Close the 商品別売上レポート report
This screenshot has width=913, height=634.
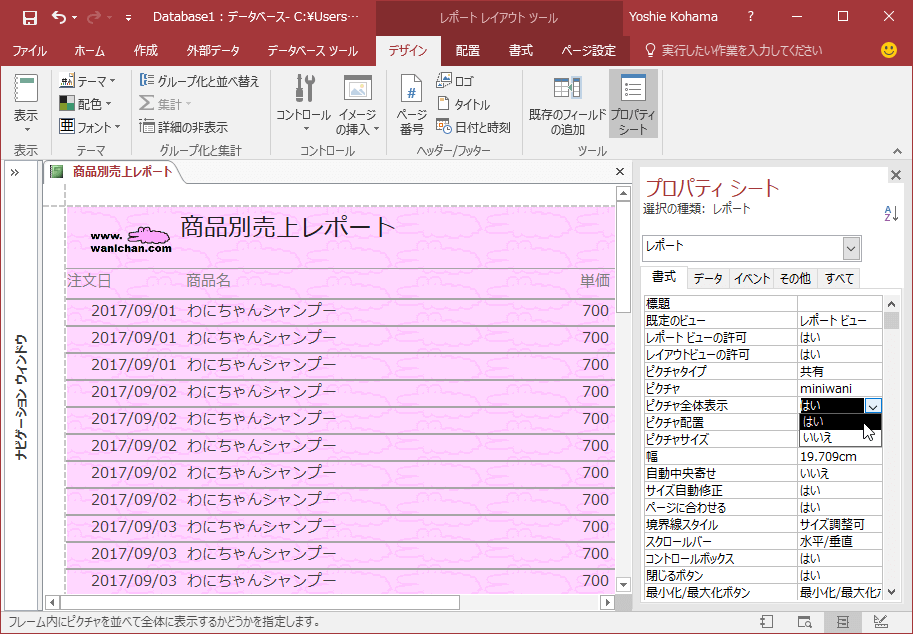[x=620, y=171]
